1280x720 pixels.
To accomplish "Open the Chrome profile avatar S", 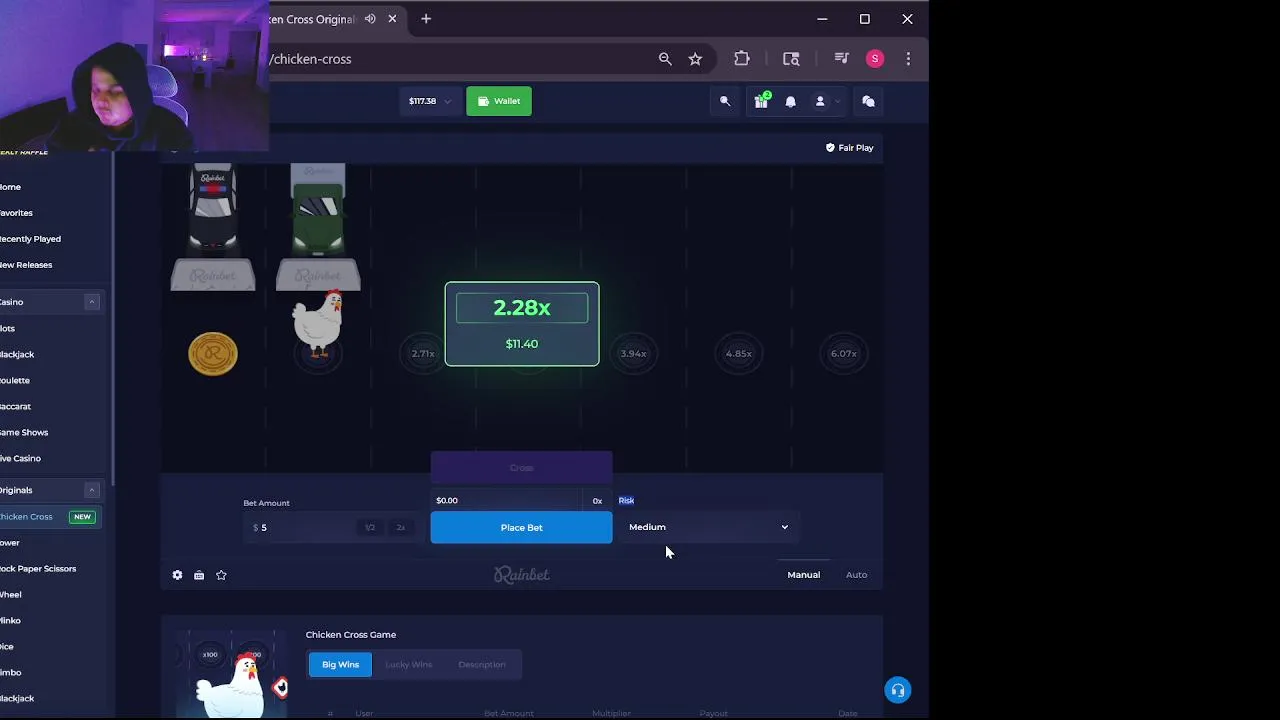I will [875, 59].
